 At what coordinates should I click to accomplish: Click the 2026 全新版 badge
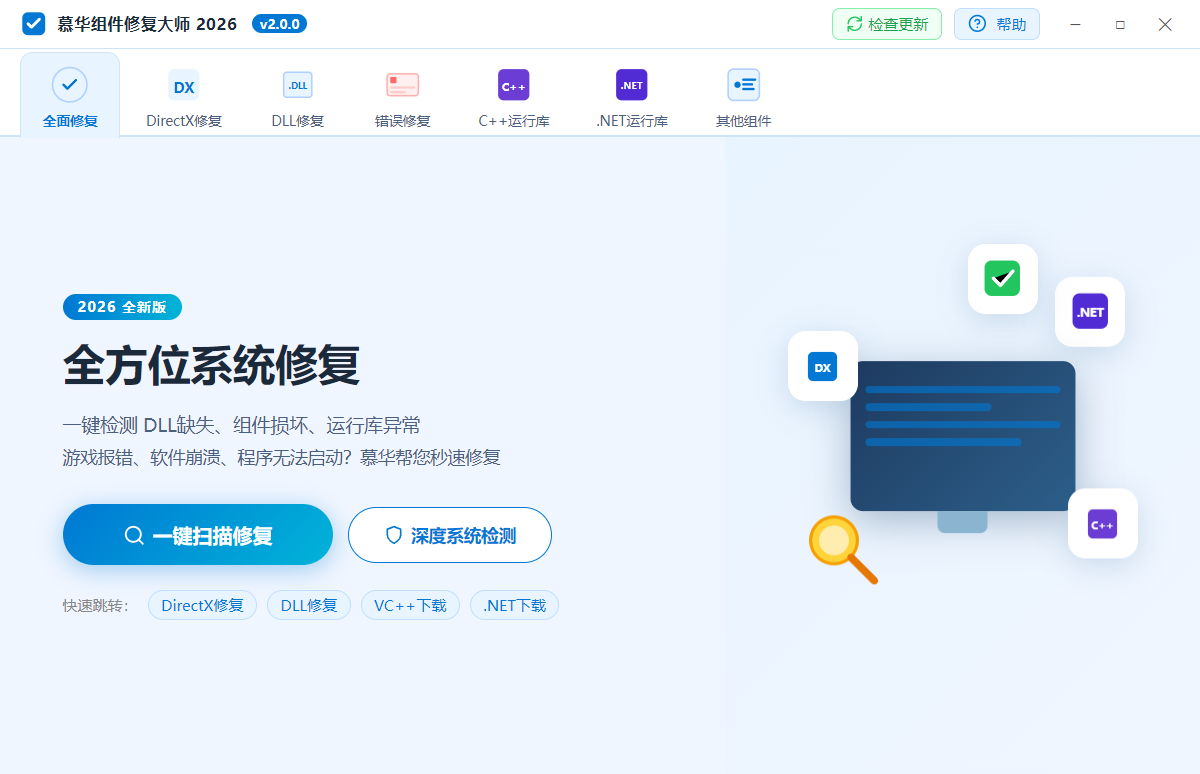click(122, 307)
